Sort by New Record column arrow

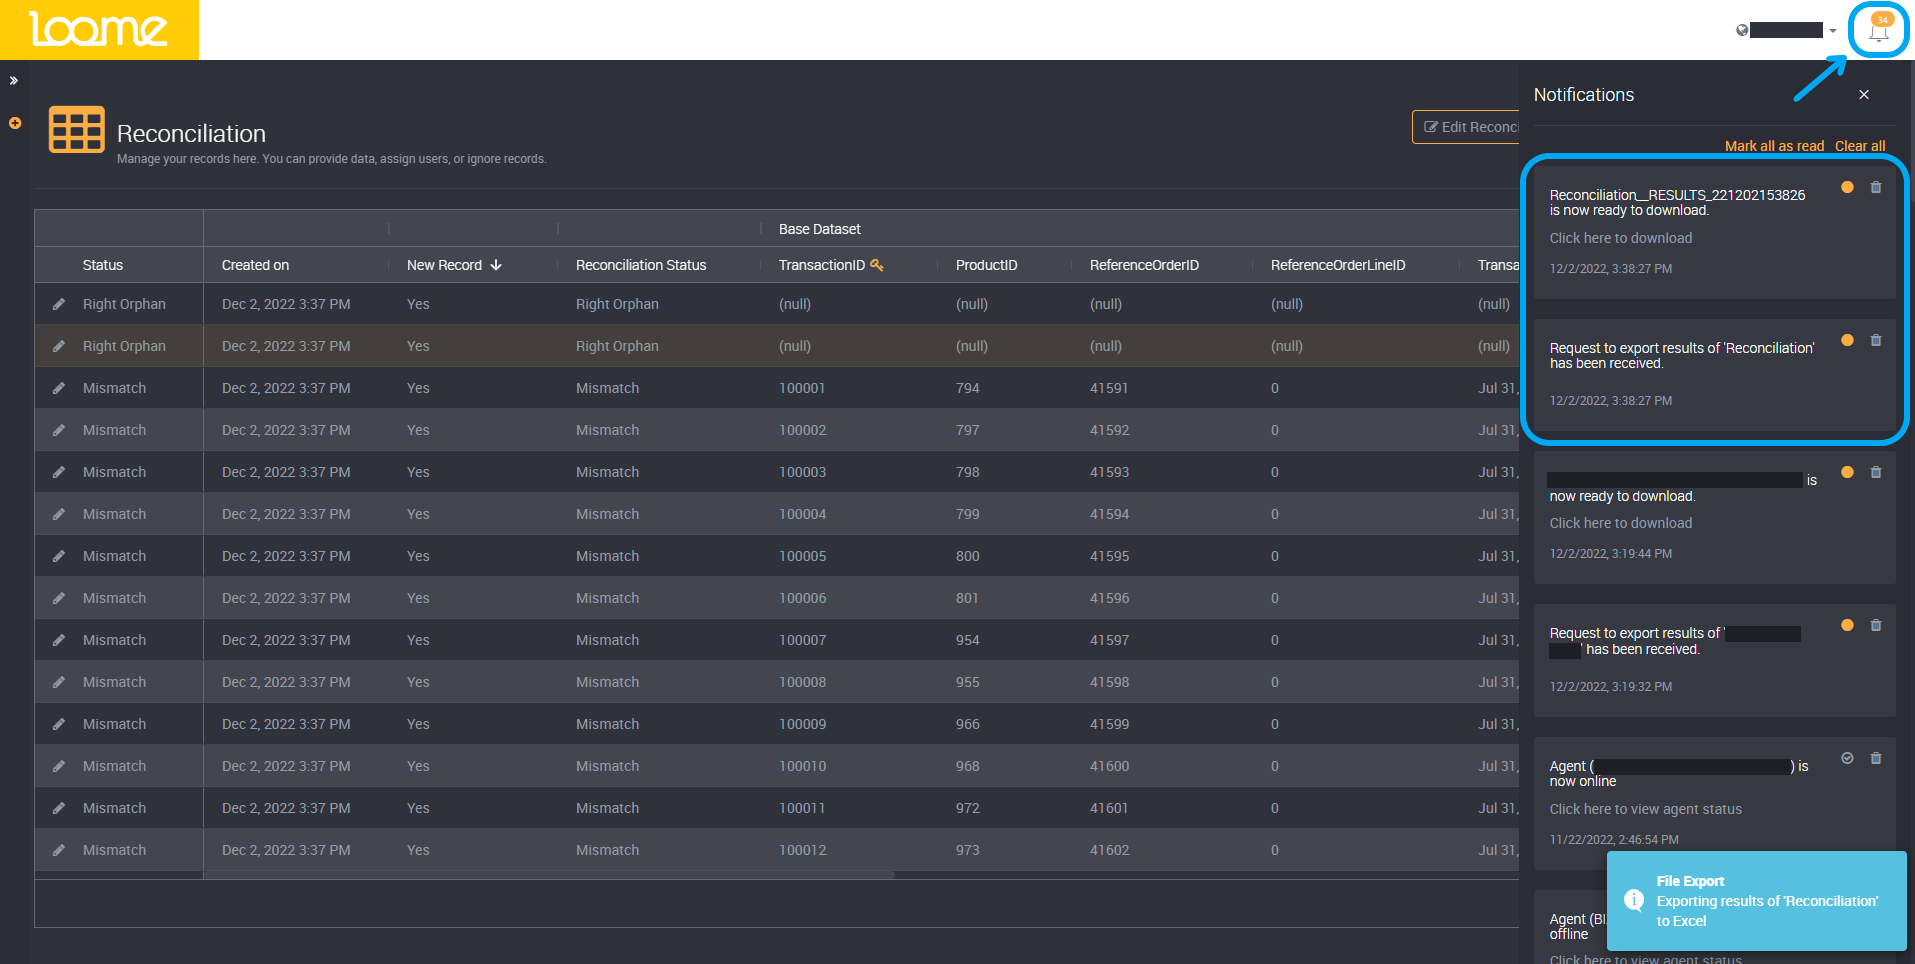496,265
